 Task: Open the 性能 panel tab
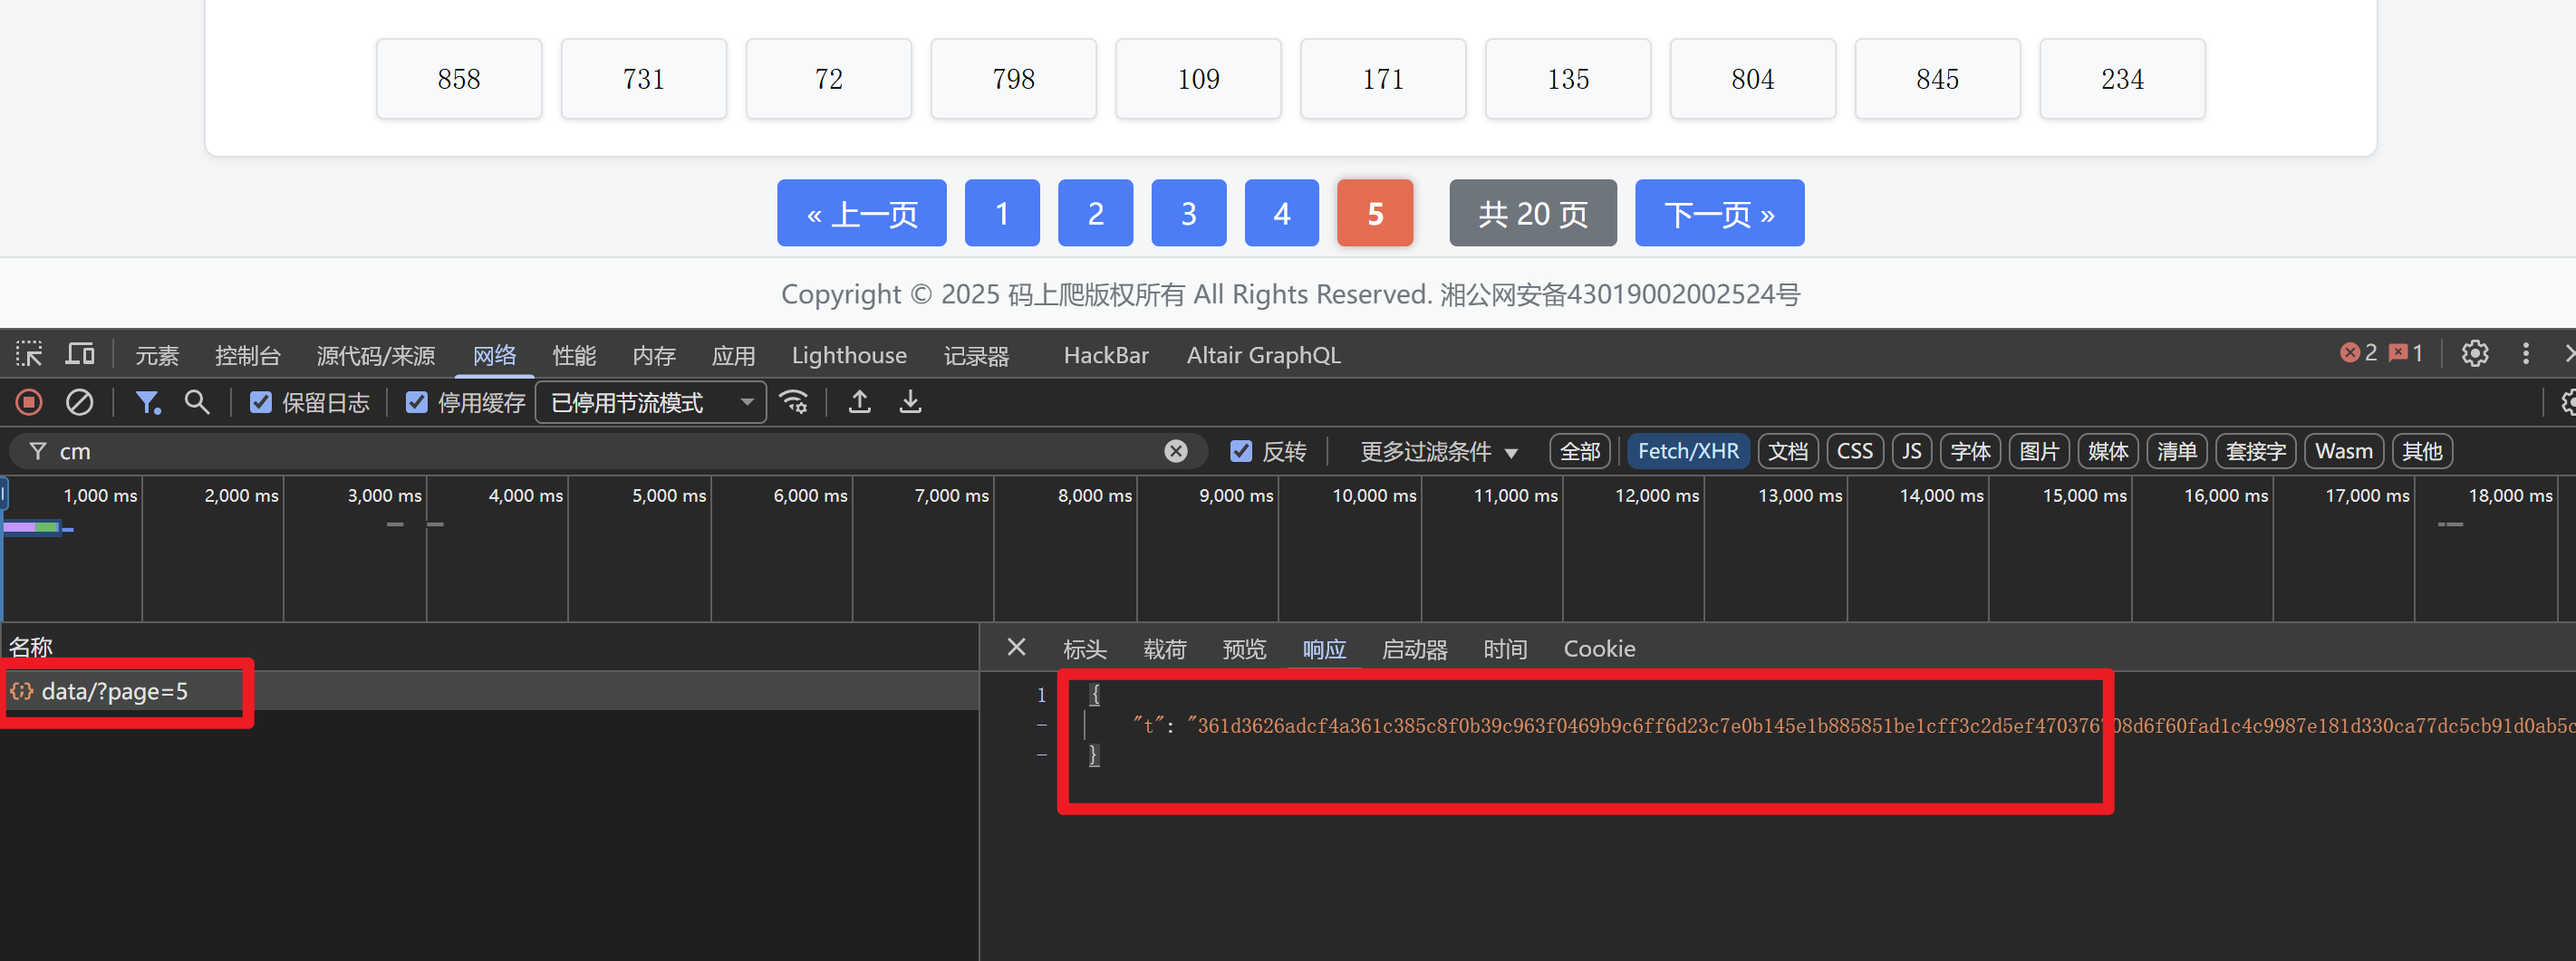574,355
